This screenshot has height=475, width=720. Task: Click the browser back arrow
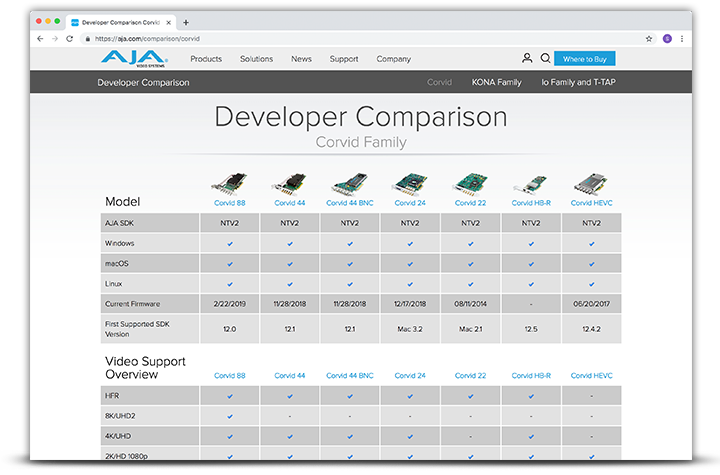click(40, 38)
